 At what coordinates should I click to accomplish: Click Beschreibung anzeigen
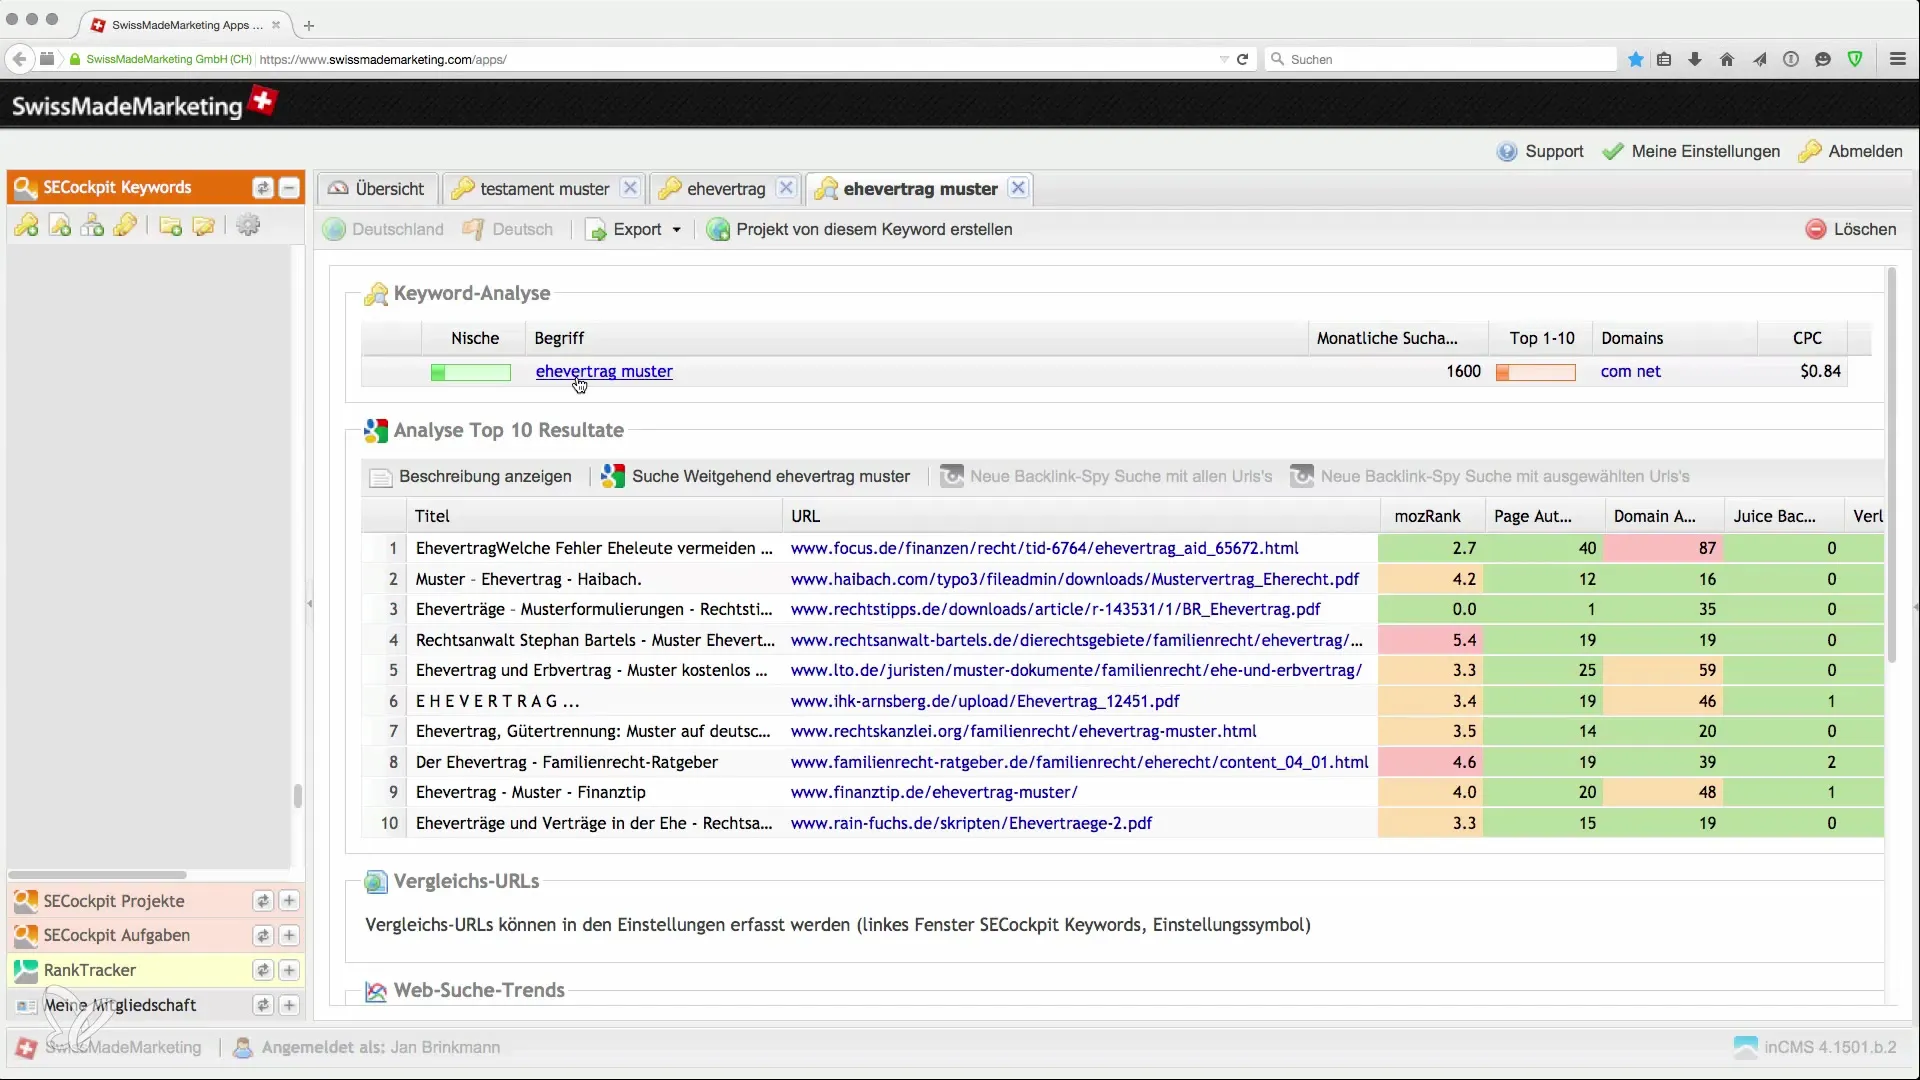coord(471,477)
